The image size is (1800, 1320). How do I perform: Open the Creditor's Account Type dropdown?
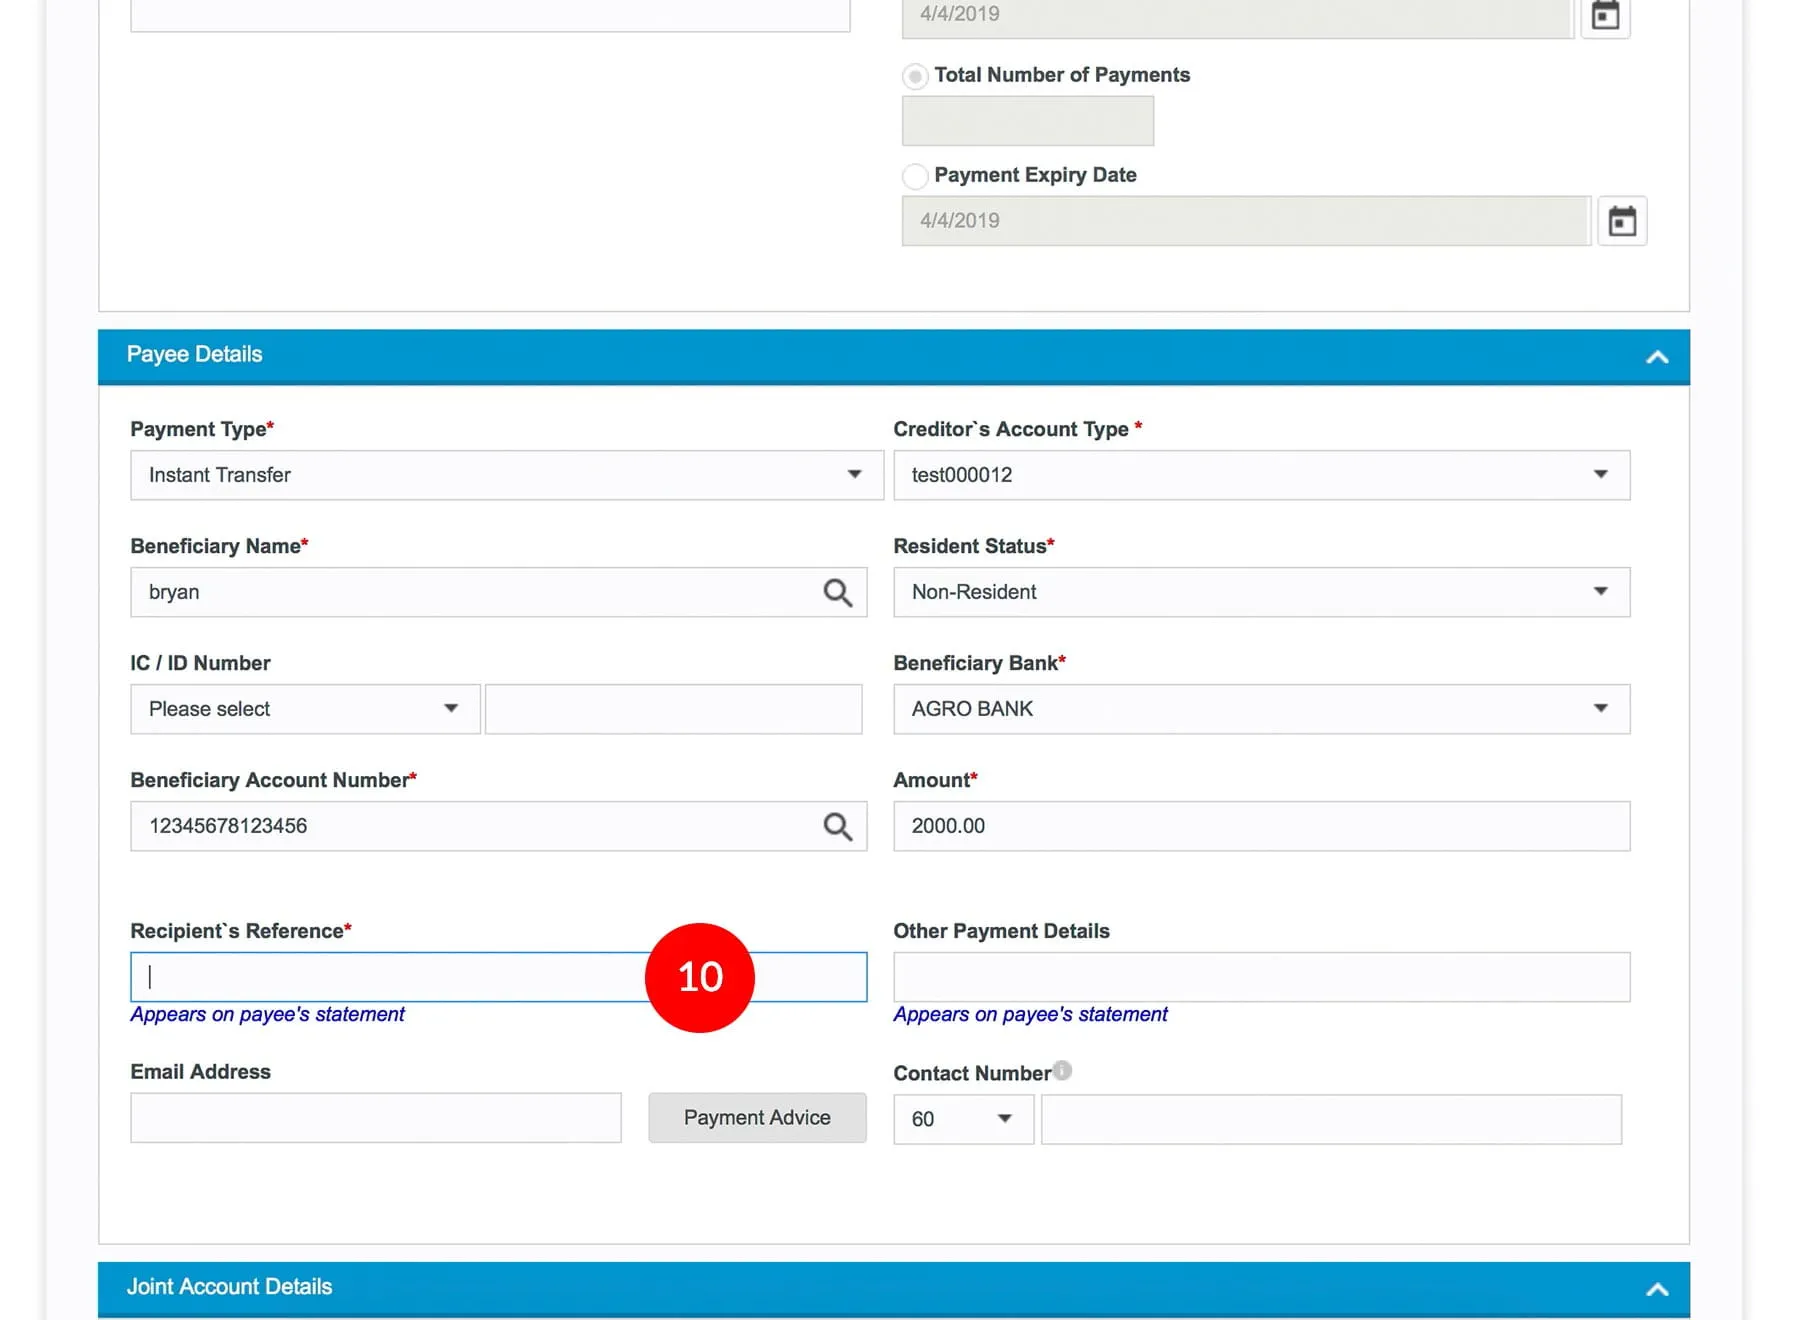tap(1261, 475)
